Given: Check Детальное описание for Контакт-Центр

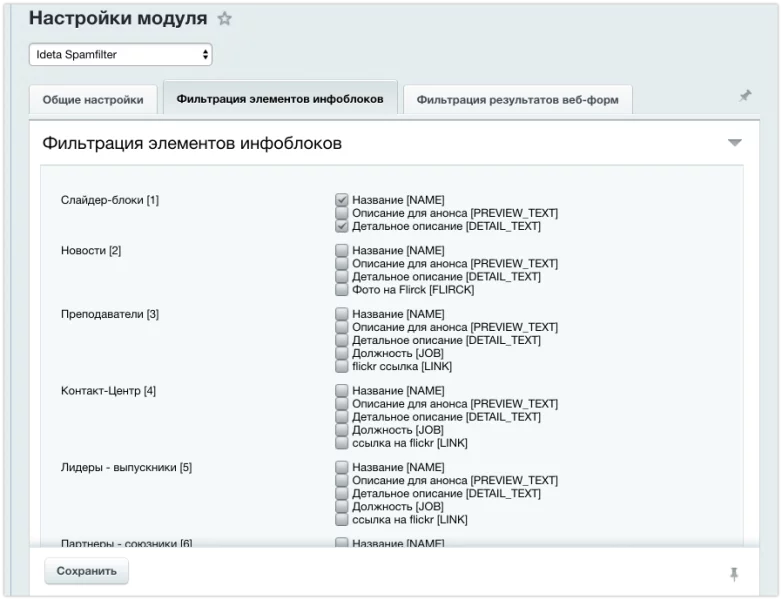Looking at the screenshot, I should coord(342,417).
